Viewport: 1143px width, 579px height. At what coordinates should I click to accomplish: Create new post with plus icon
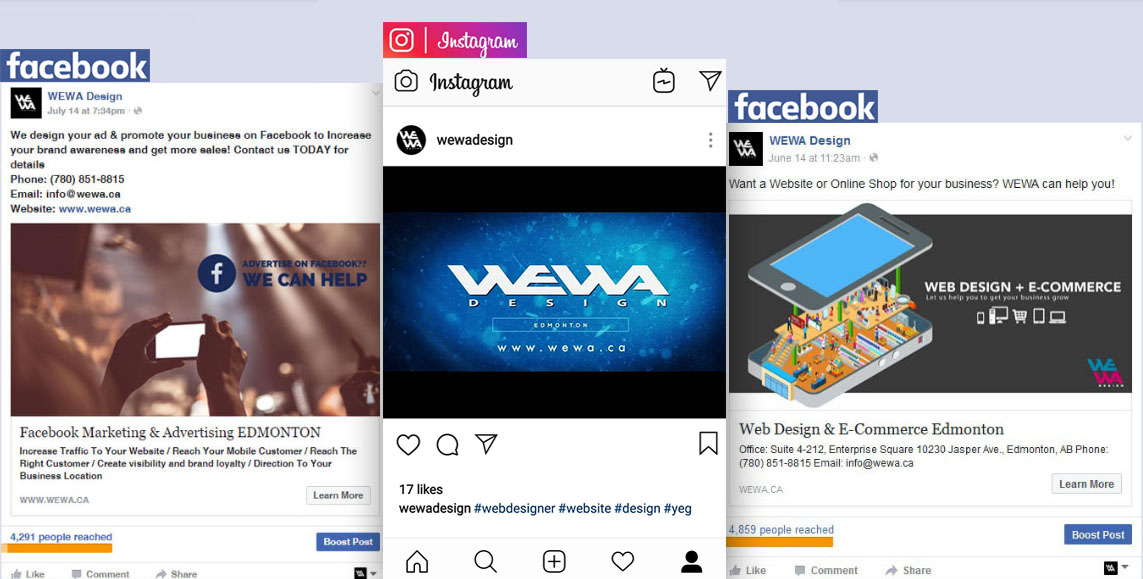[554, 561]
